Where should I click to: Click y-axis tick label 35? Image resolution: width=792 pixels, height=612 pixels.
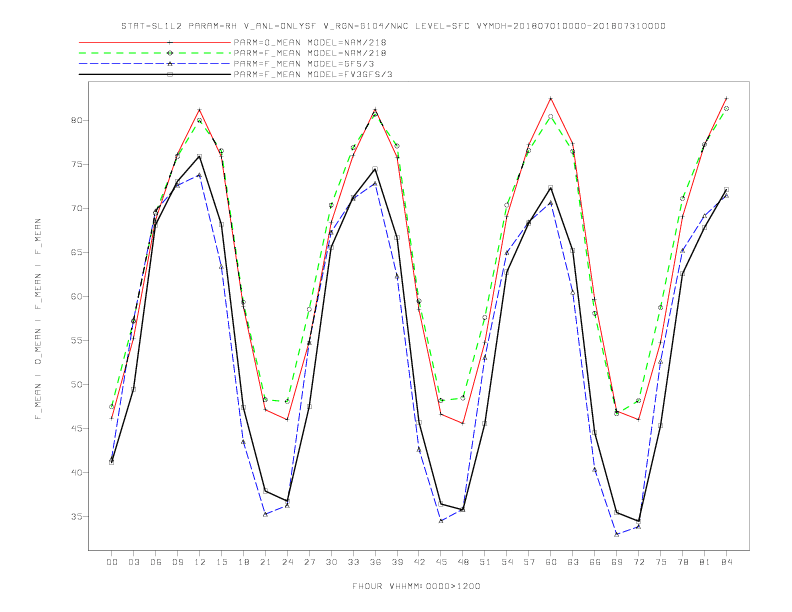(76, 517)
